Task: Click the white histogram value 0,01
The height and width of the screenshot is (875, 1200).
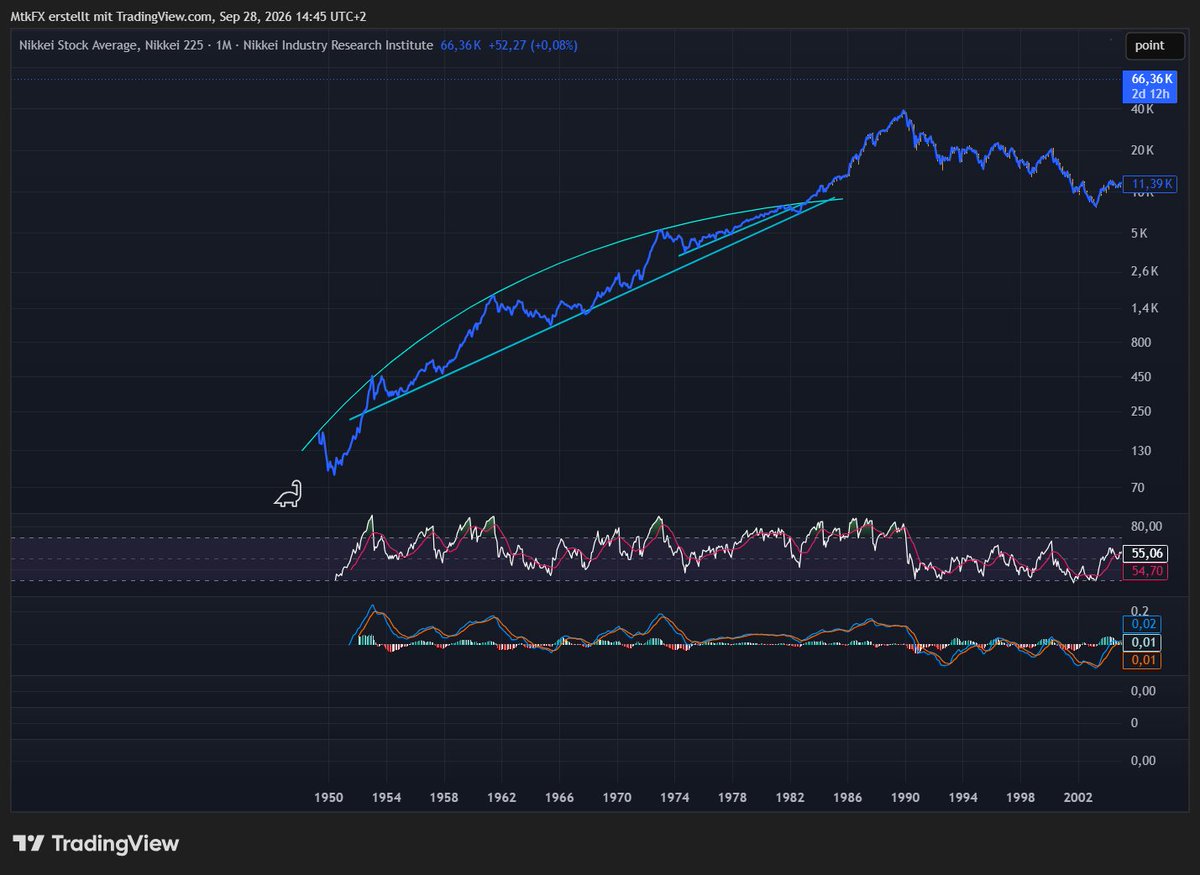Action: [x=1141, y=642]
